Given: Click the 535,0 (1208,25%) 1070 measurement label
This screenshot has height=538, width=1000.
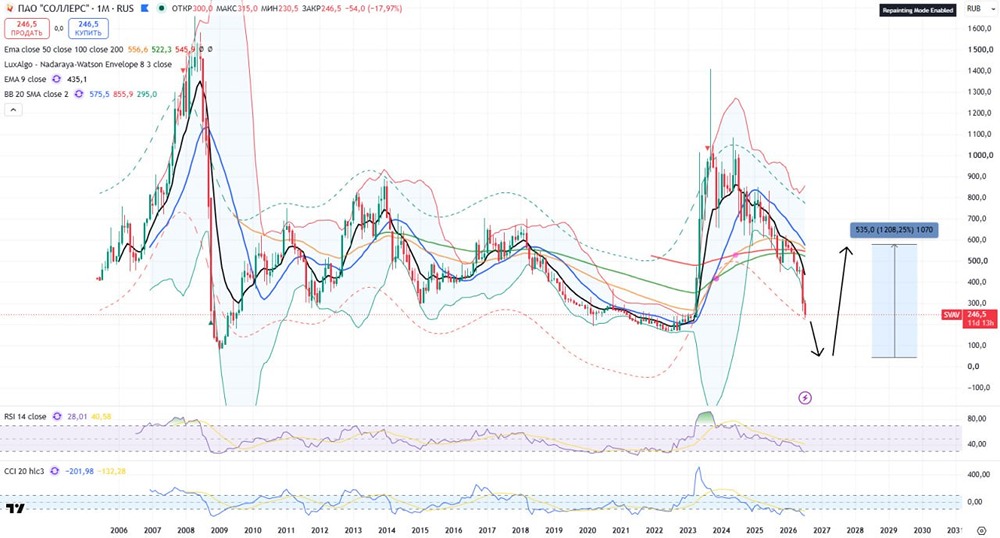Looking at the screenshot, I should [894, 230].
